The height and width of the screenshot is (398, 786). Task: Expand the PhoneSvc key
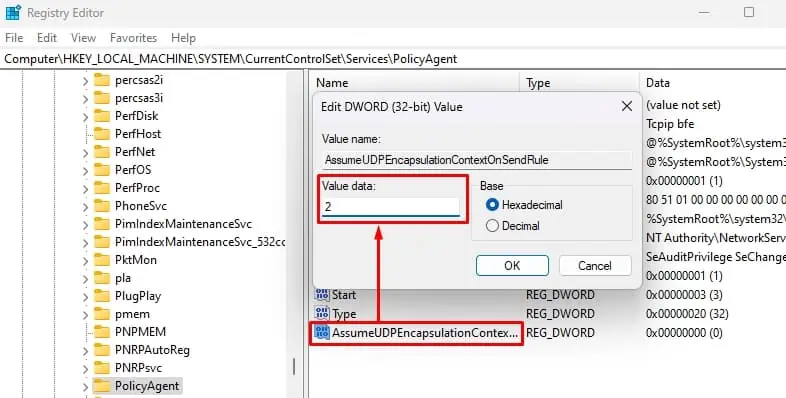[86, 207]
